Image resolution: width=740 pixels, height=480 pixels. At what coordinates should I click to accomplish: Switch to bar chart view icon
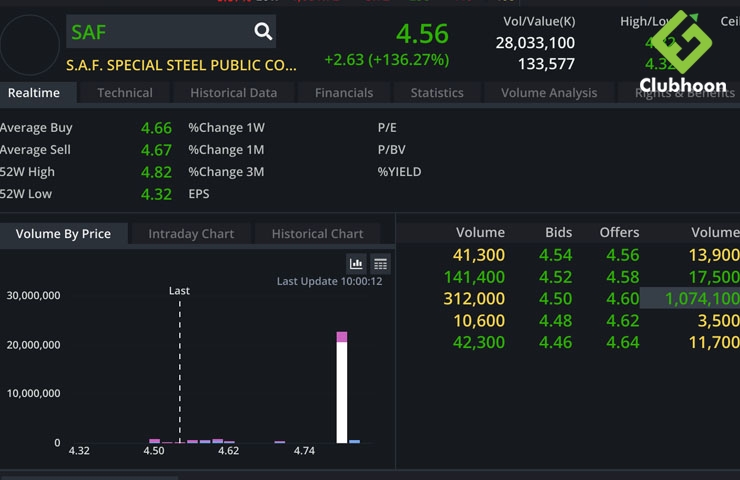[356, 264]
